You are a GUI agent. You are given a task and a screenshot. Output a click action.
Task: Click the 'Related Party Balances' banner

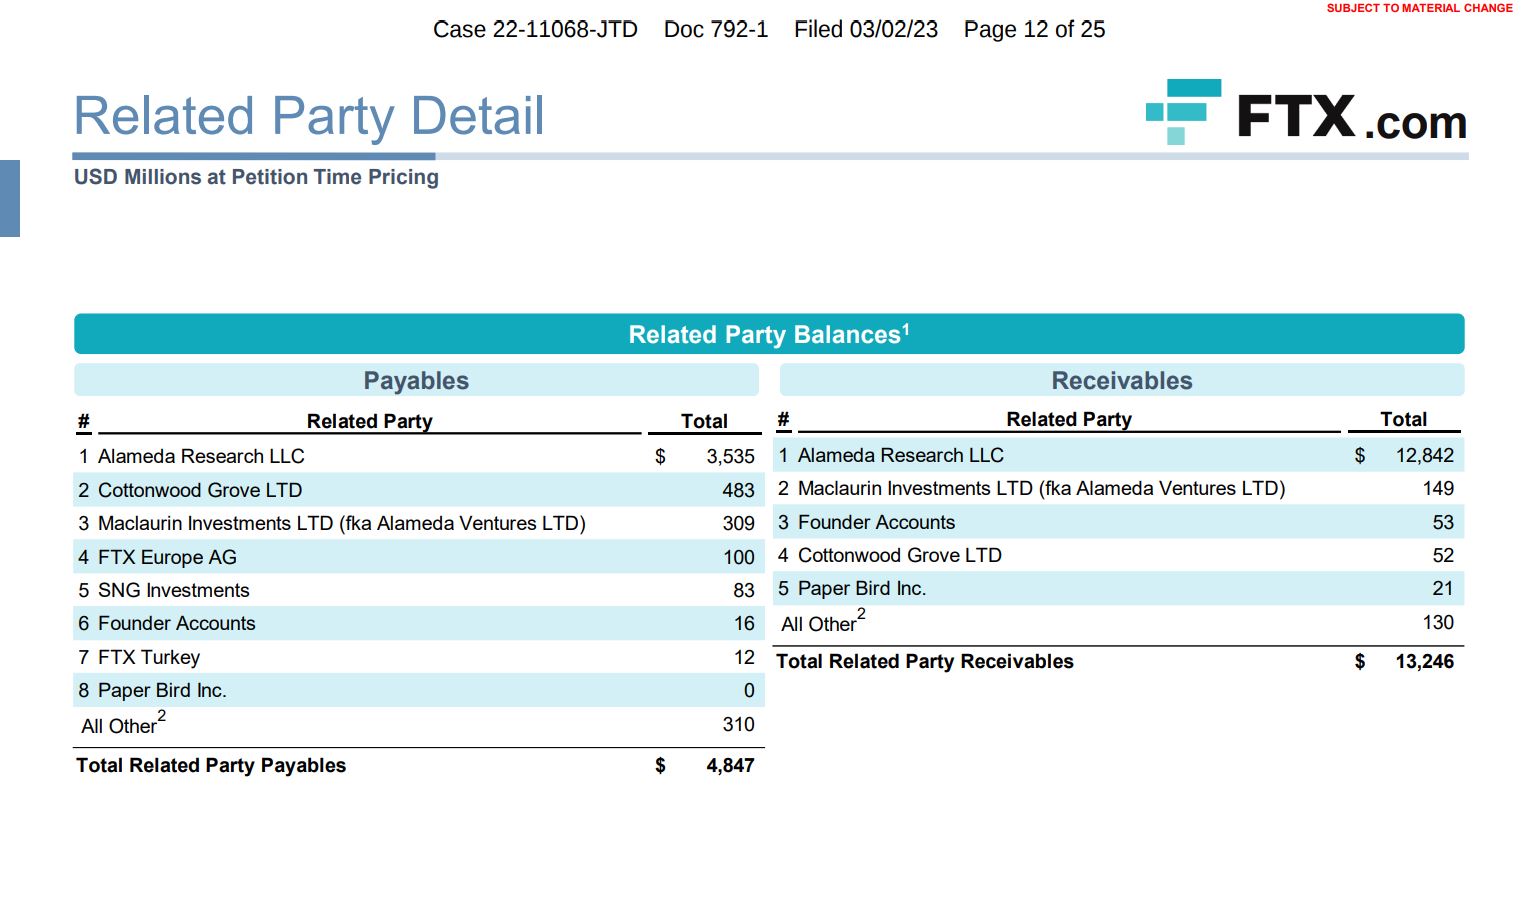pyautogui.click(x=769, y=334)
